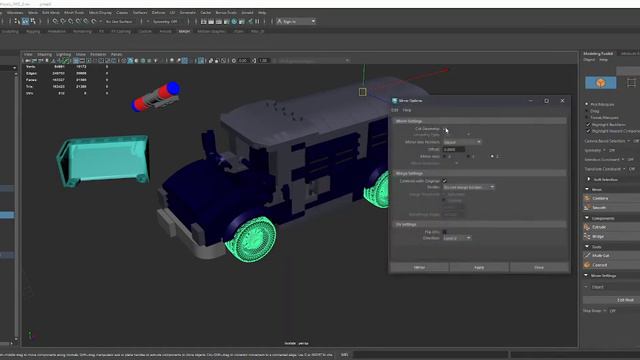Click viewport gamma icon
The width and height of the screenshot is (640, 360).
[x=253, y=60]
